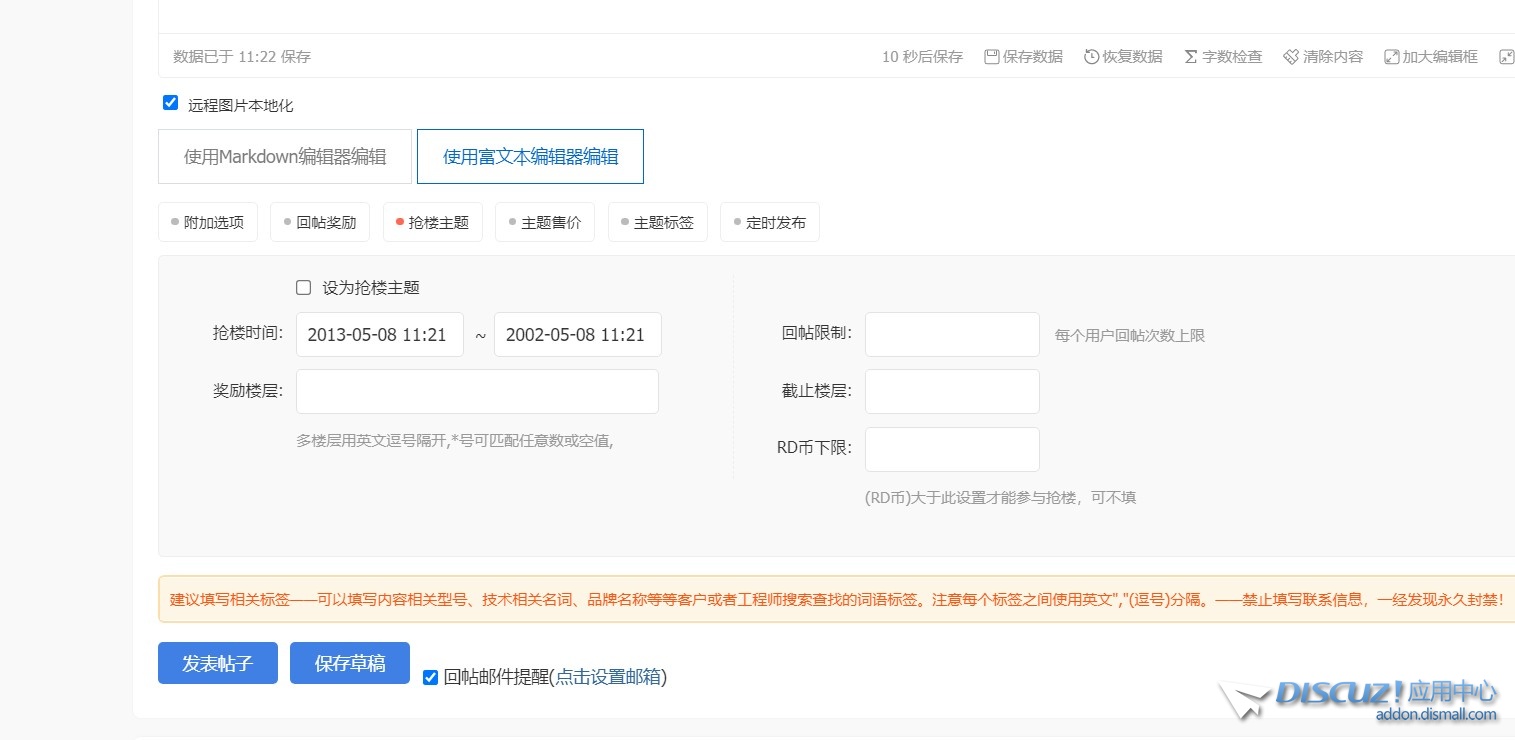Clear content with the eraser icon

[1292, 57]
